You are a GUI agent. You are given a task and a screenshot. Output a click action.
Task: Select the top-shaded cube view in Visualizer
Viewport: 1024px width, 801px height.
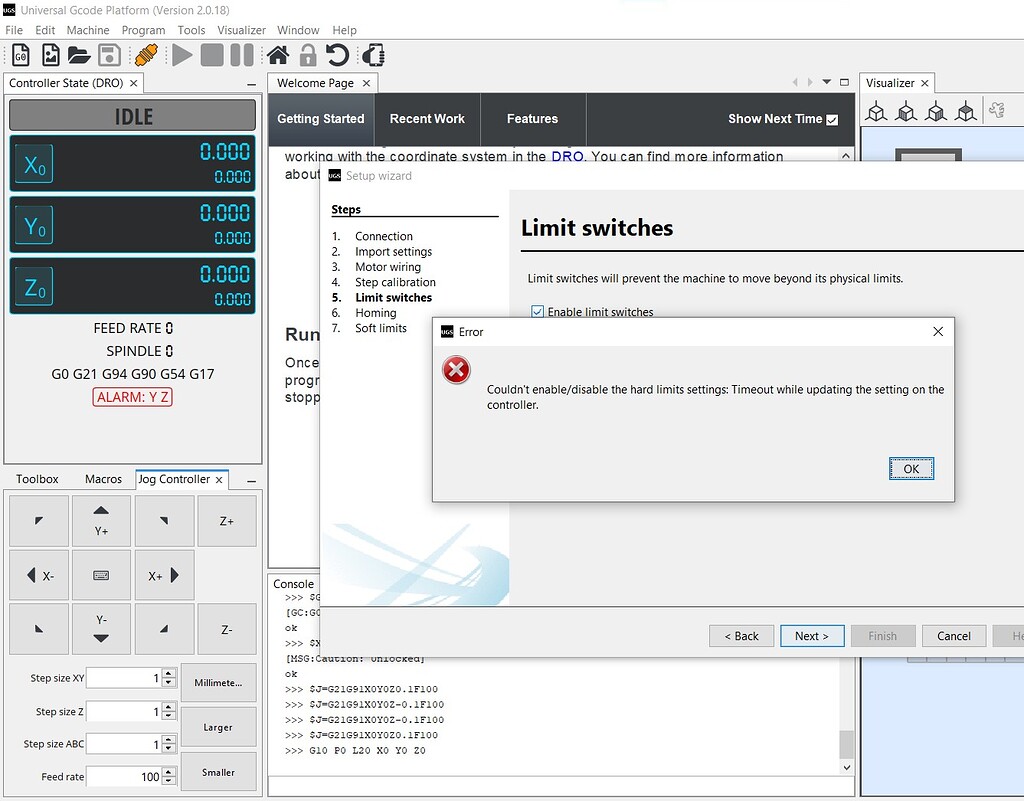[966, 112]
